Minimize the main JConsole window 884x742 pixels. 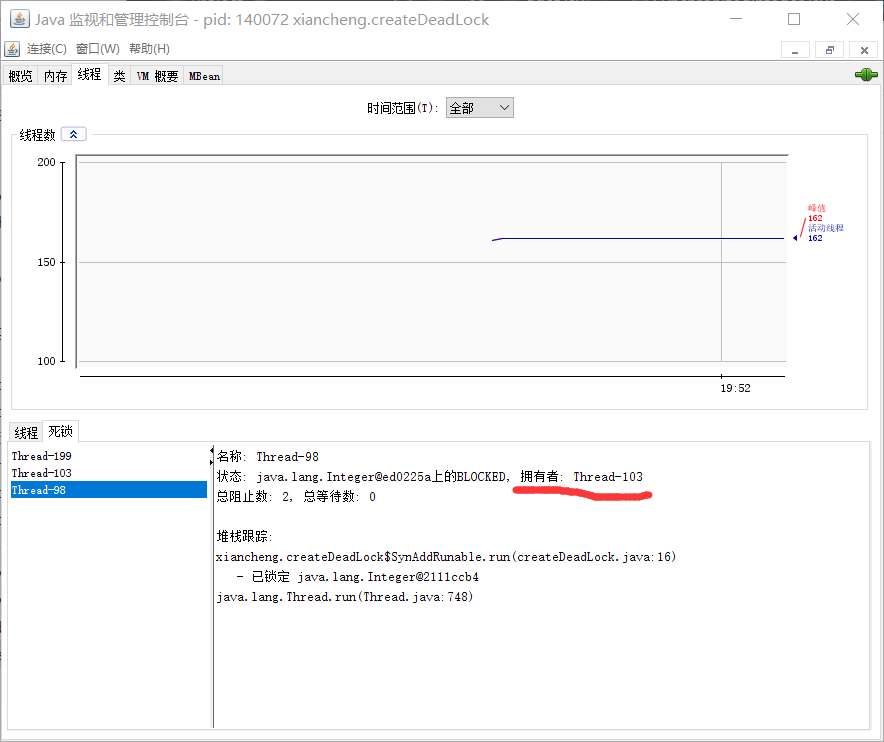coord(736,19)
